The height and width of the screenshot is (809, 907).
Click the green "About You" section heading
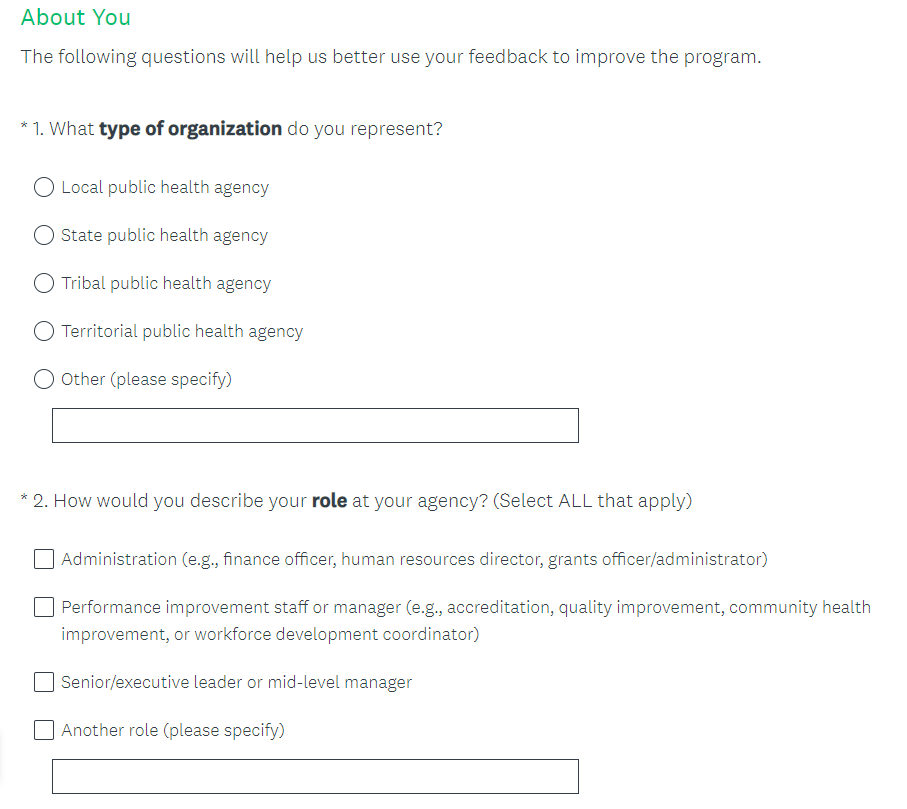coord(76,17)
